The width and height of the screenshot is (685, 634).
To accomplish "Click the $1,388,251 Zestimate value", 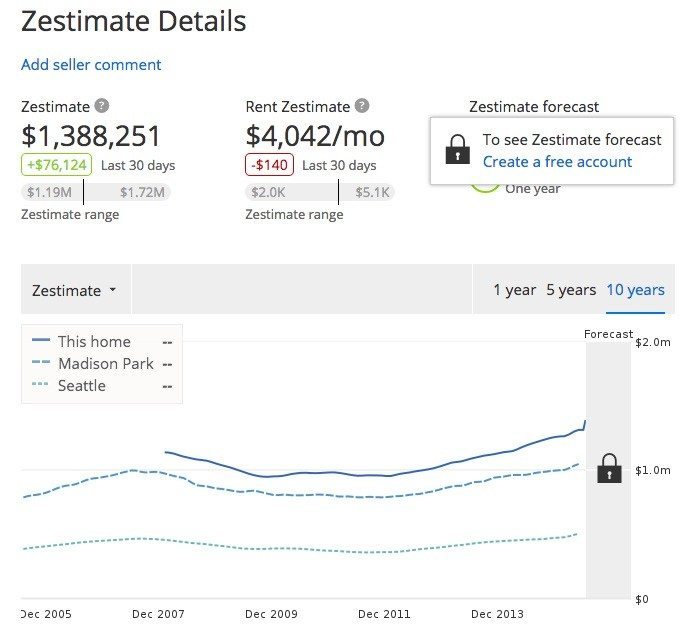I will tap(91, 136).
